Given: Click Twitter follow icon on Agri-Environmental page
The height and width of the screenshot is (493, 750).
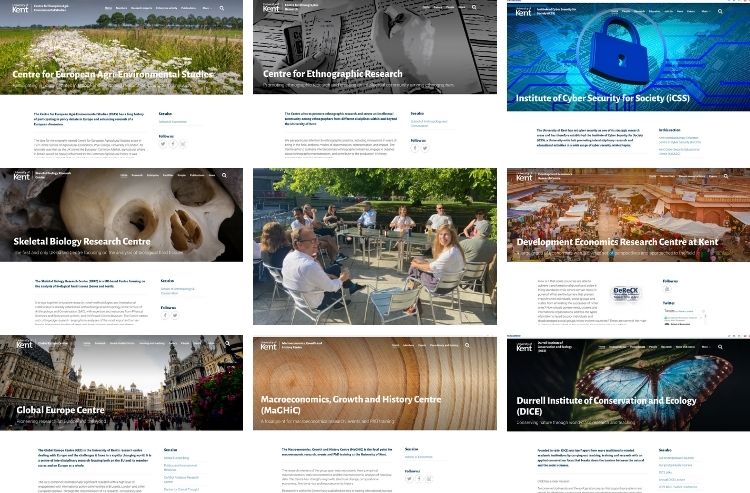Looking at the screenshot, I should [x=163, y=144].
